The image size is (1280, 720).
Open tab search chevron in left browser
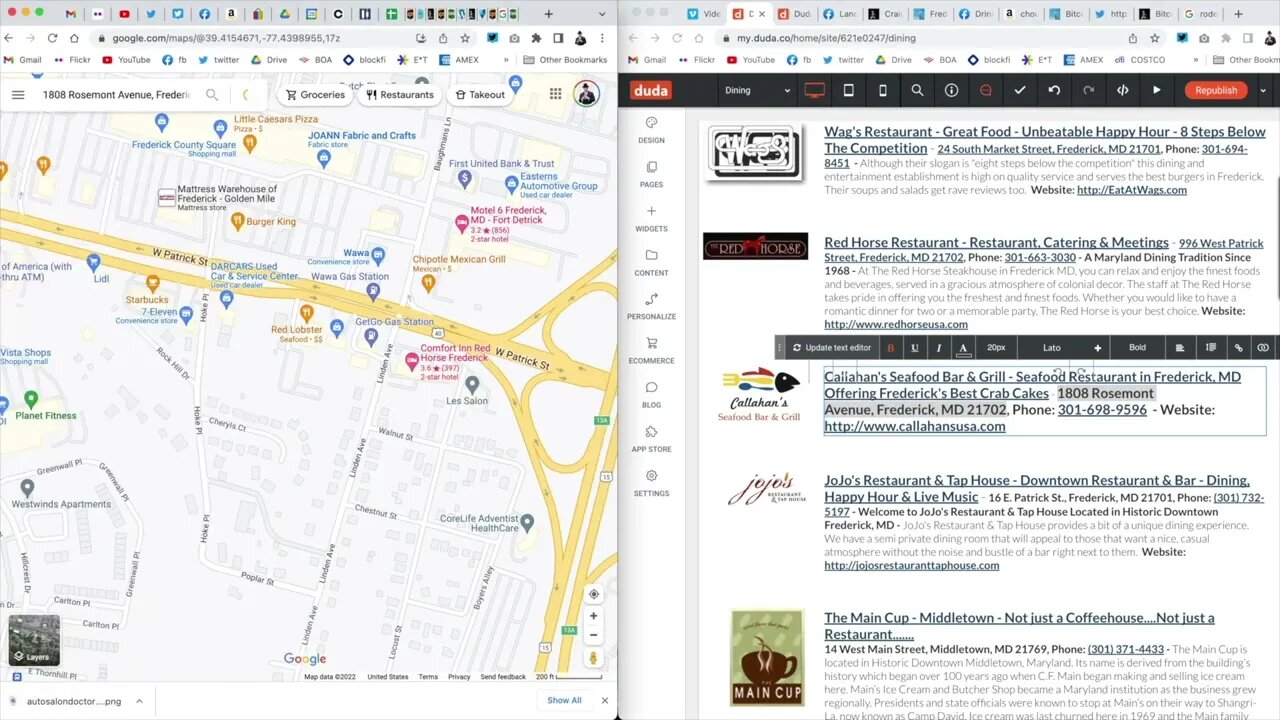pos(600,14)
